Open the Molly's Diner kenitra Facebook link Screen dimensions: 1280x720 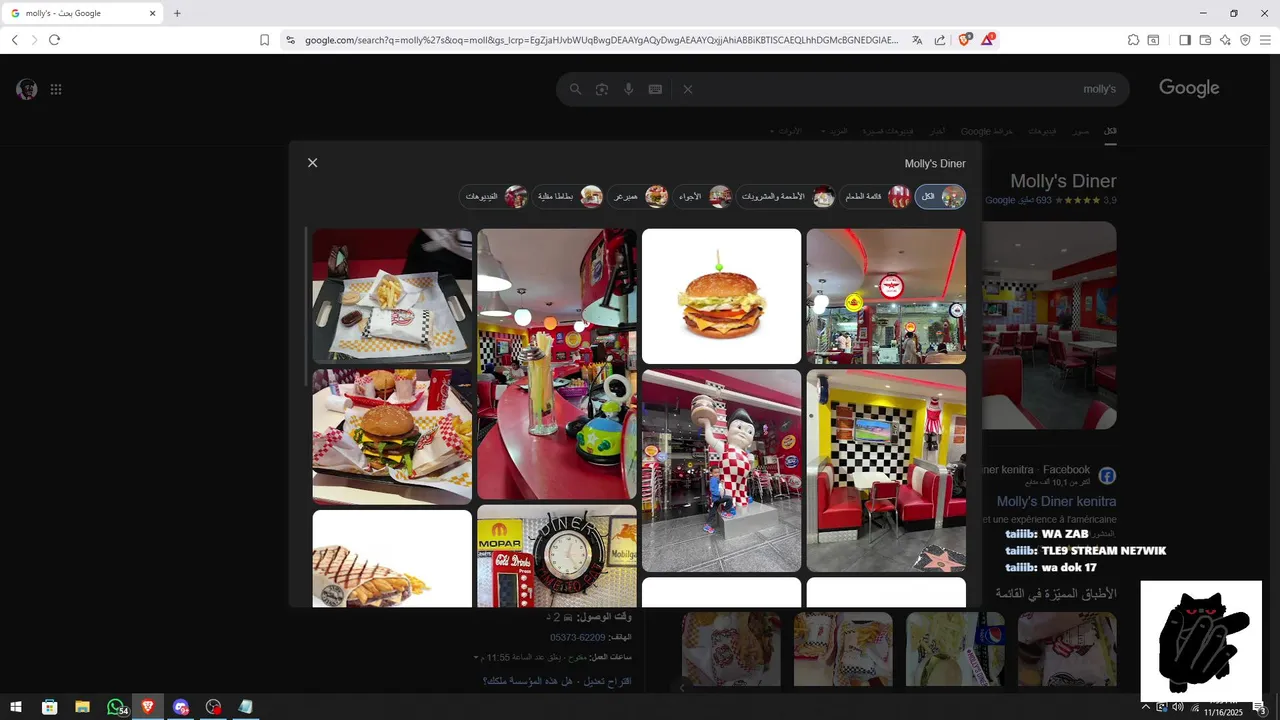[x=1056, y=501]
